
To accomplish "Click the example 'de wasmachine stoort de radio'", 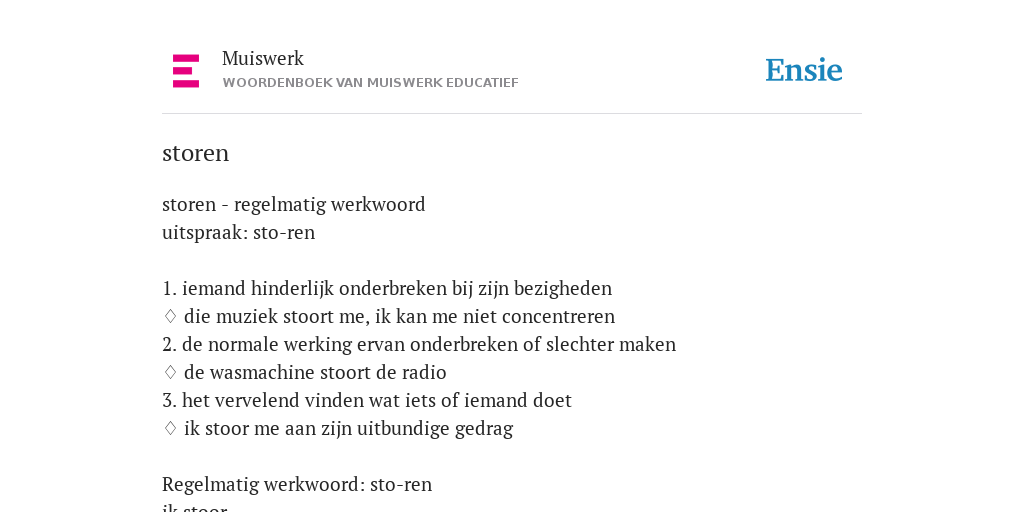I will [315, 373].
